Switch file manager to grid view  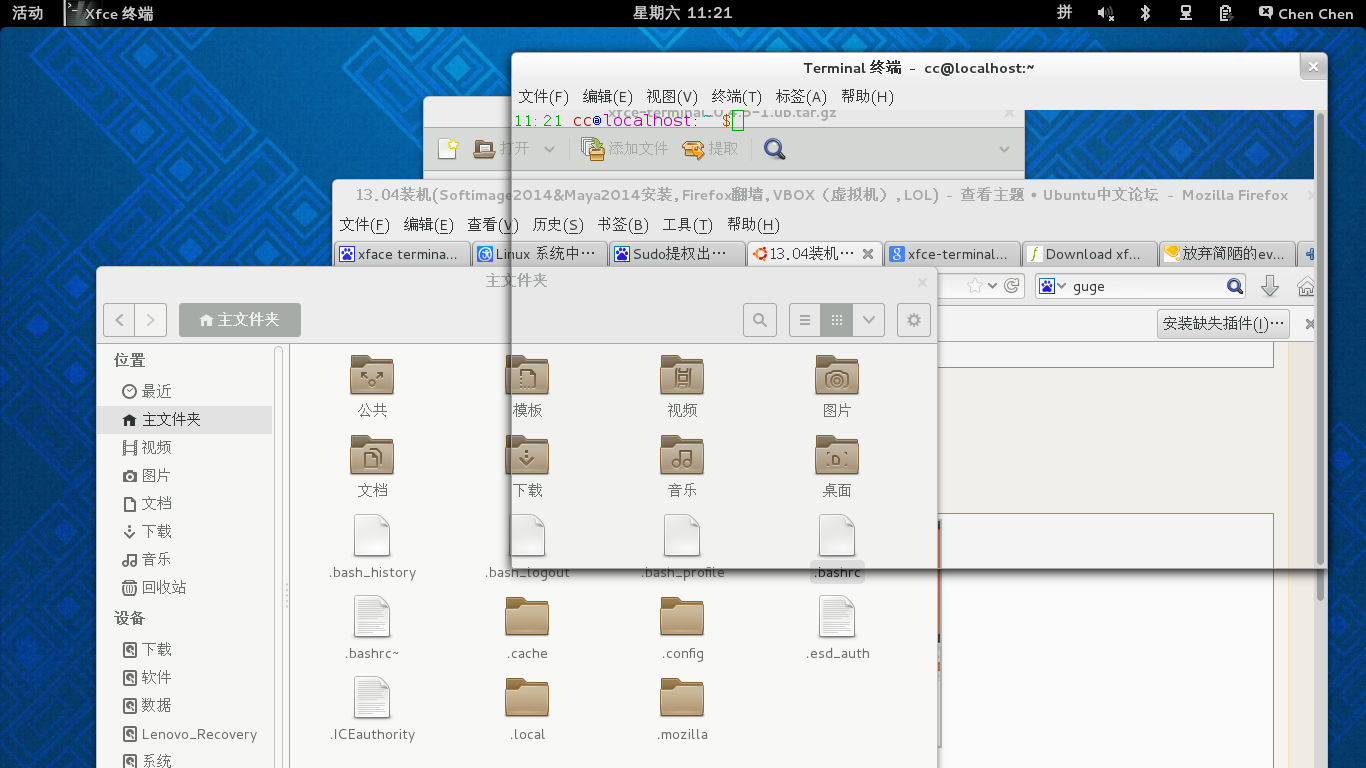(837, 320)
